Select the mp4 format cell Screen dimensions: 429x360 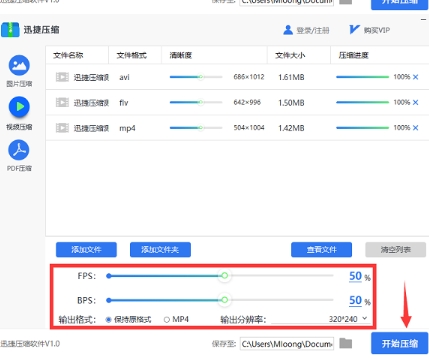click(x=127, y=128)
